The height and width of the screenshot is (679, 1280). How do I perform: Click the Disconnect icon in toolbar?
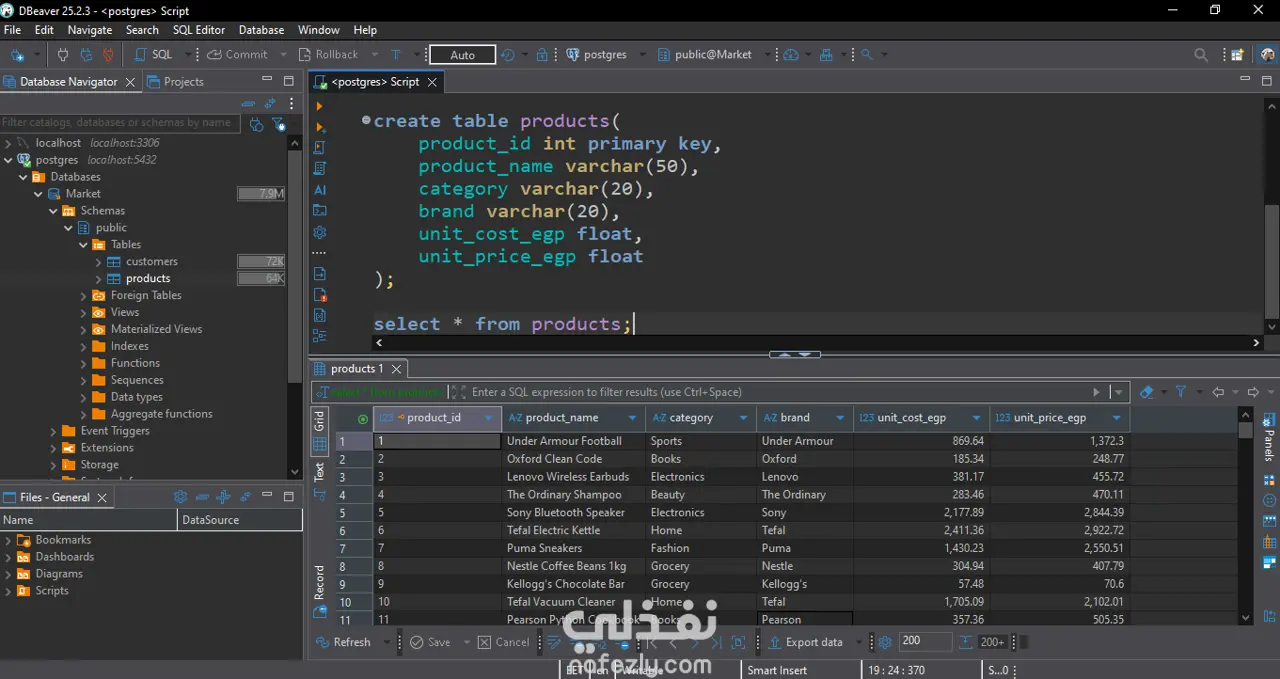pos(109,55)
